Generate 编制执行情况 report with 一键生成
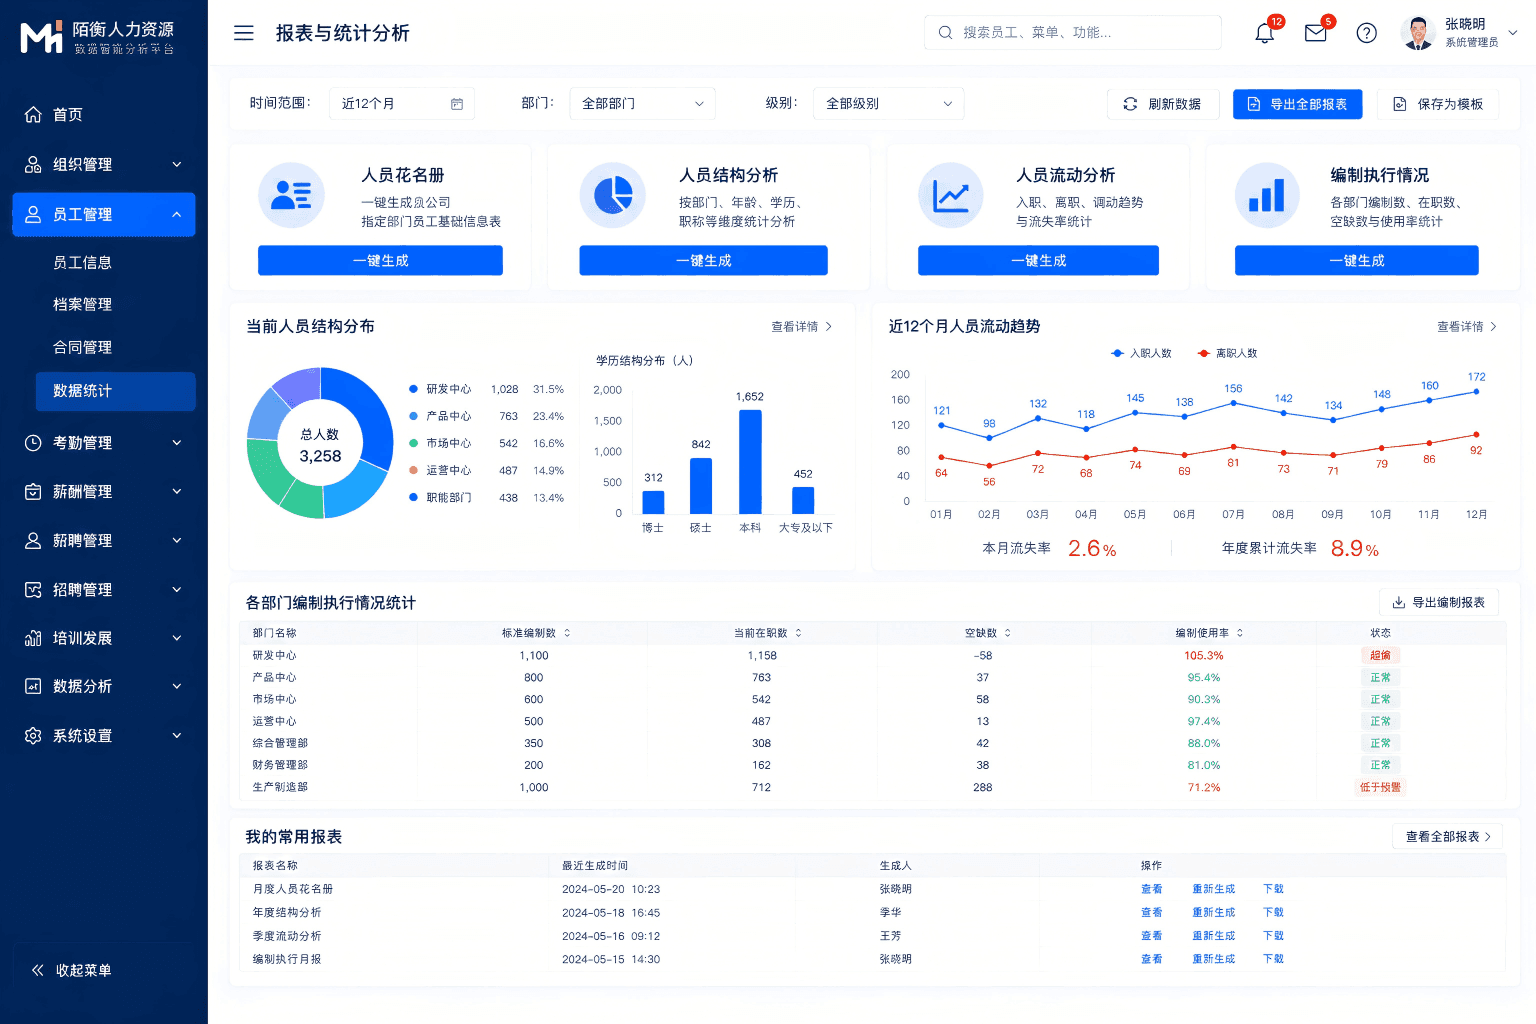 [x=1357, y=261]
